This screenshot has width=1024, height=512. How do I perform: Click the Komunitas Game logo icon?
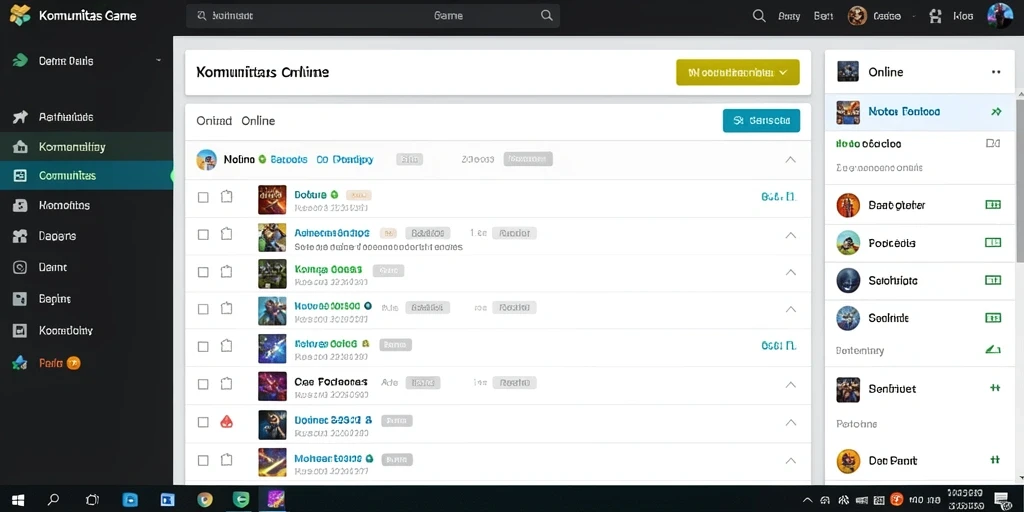click(20, 16)
